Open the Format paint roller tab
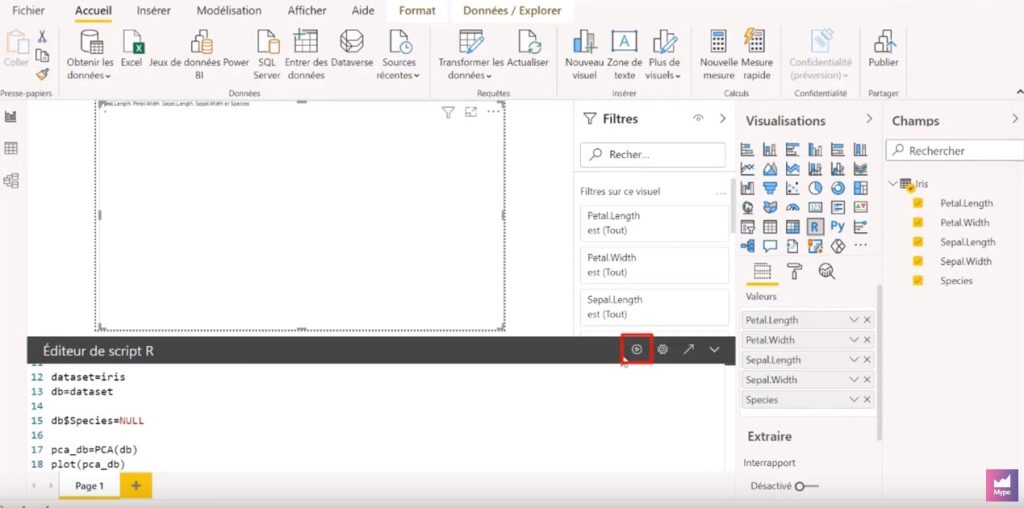The height and width of the screenshot is (508, 1024). pyautogui.click(x=794, y=271)
